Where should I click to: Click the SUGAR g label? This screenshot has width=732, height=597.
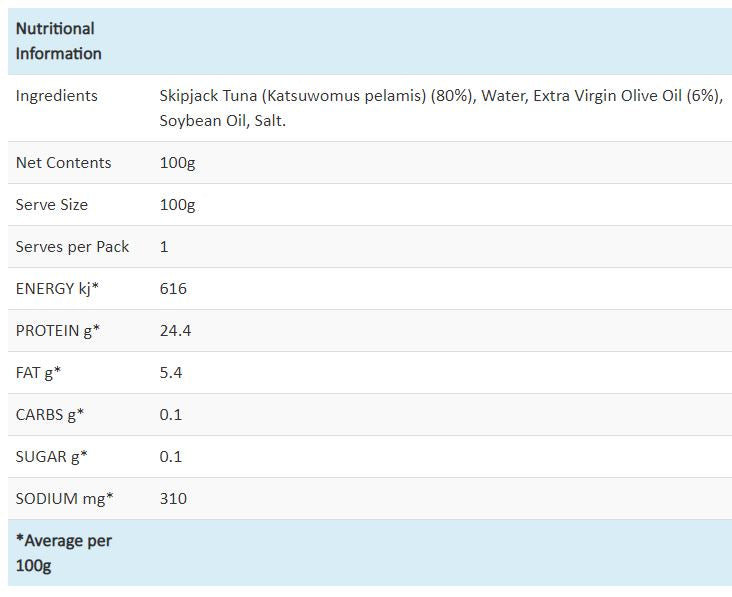coord(51,457)
